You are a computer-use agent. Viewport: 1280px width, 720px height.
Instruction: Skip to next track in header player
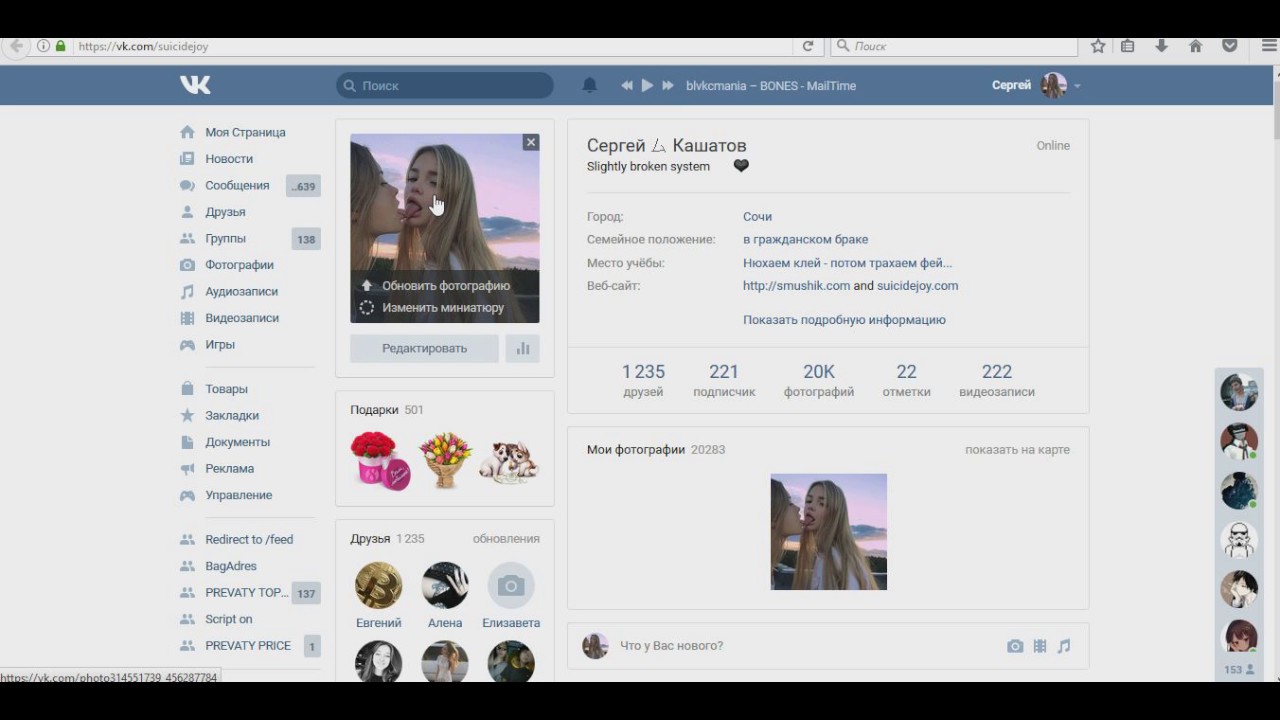668,86
